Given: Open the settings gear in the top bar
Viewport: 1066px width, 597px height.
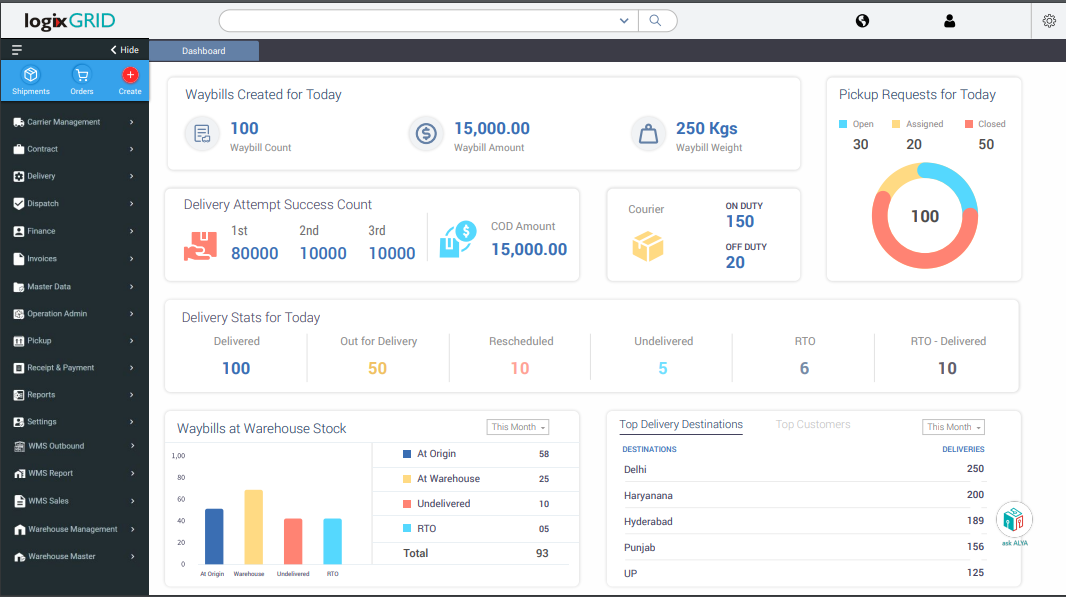Looking at the screenshot, I should pyautogui.click(x=1048, y=20).
